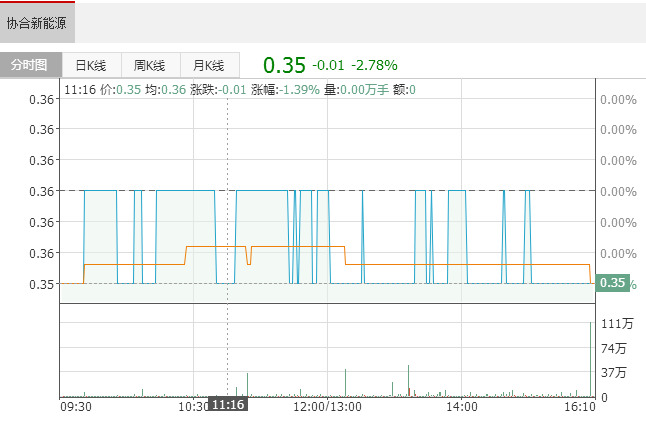The width and height of the screenshot is (646, 421).
Task: Click the tallest volume bar at close
Action: (592, 360)
